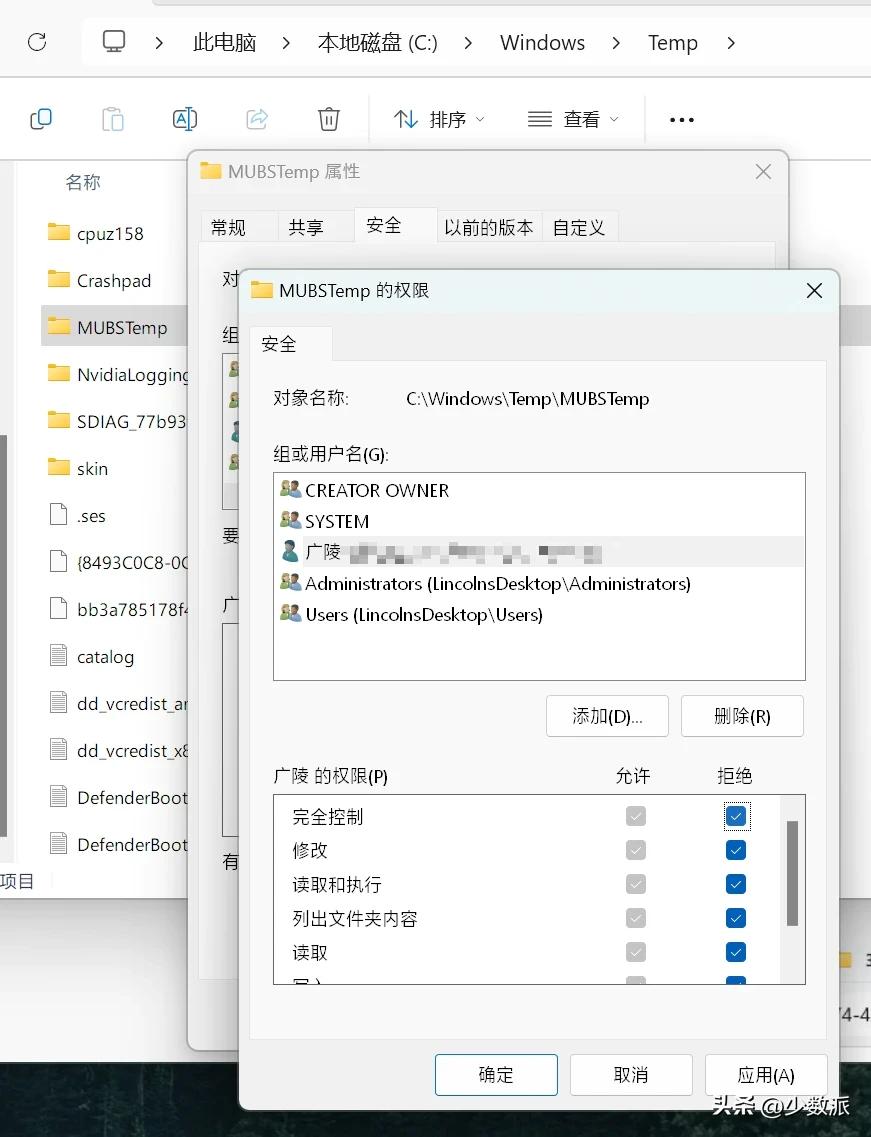The image size is (871, 1137).
Task: Click the computer monitor icon in breadcrumb
Action: pyautogui.click(x=114, y=41)
